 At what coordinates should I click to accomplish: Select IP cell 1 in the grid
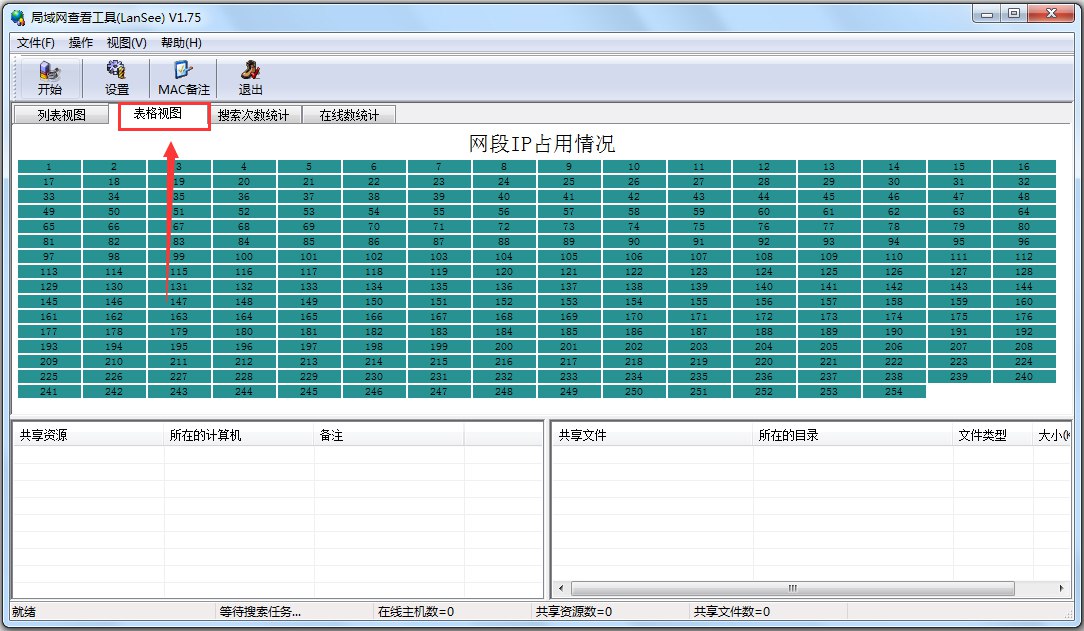click(x=48, y=165)
